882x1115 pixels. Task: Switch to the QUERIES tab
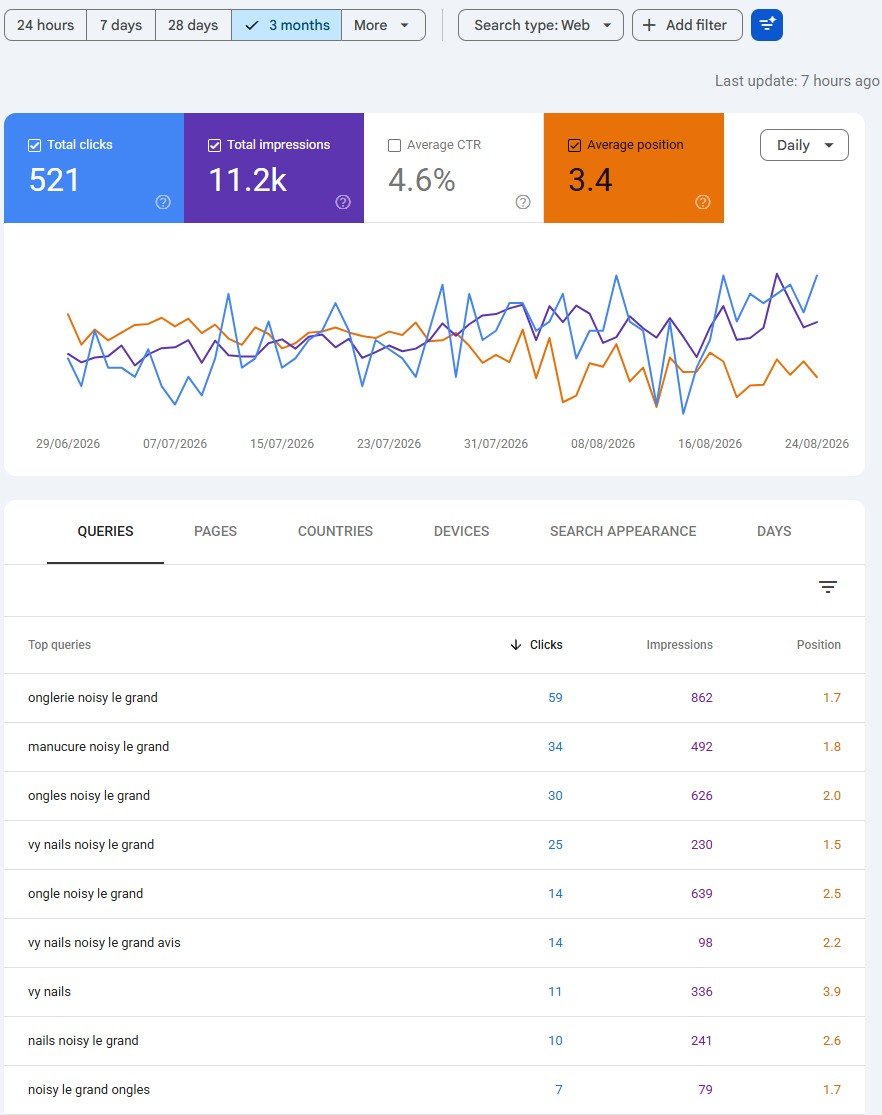coord(105,531)
